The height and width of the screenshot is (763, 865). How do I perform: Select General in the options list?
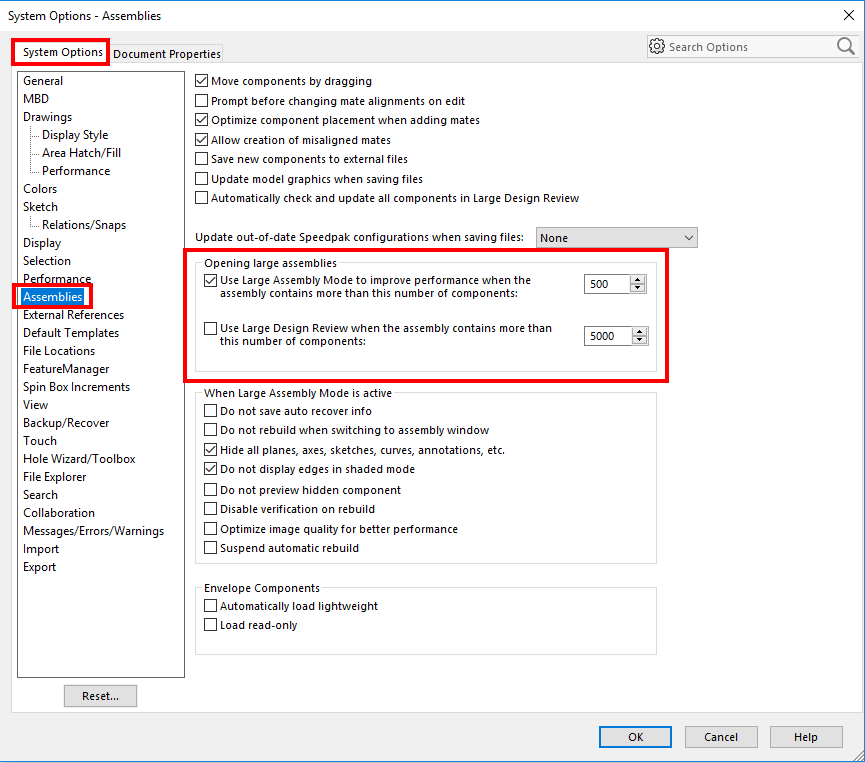point(43,81)
